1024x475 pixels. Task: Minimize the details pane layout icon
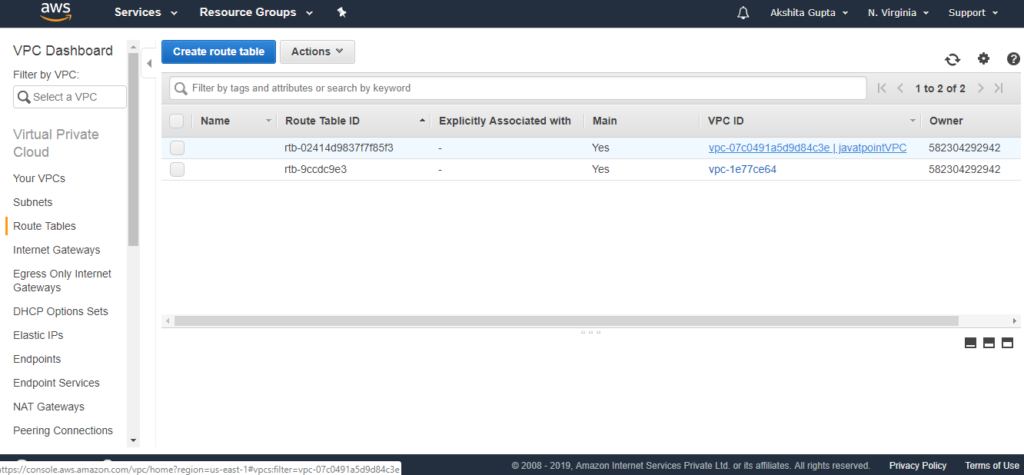pyautogui.click(x=970, y=343)
